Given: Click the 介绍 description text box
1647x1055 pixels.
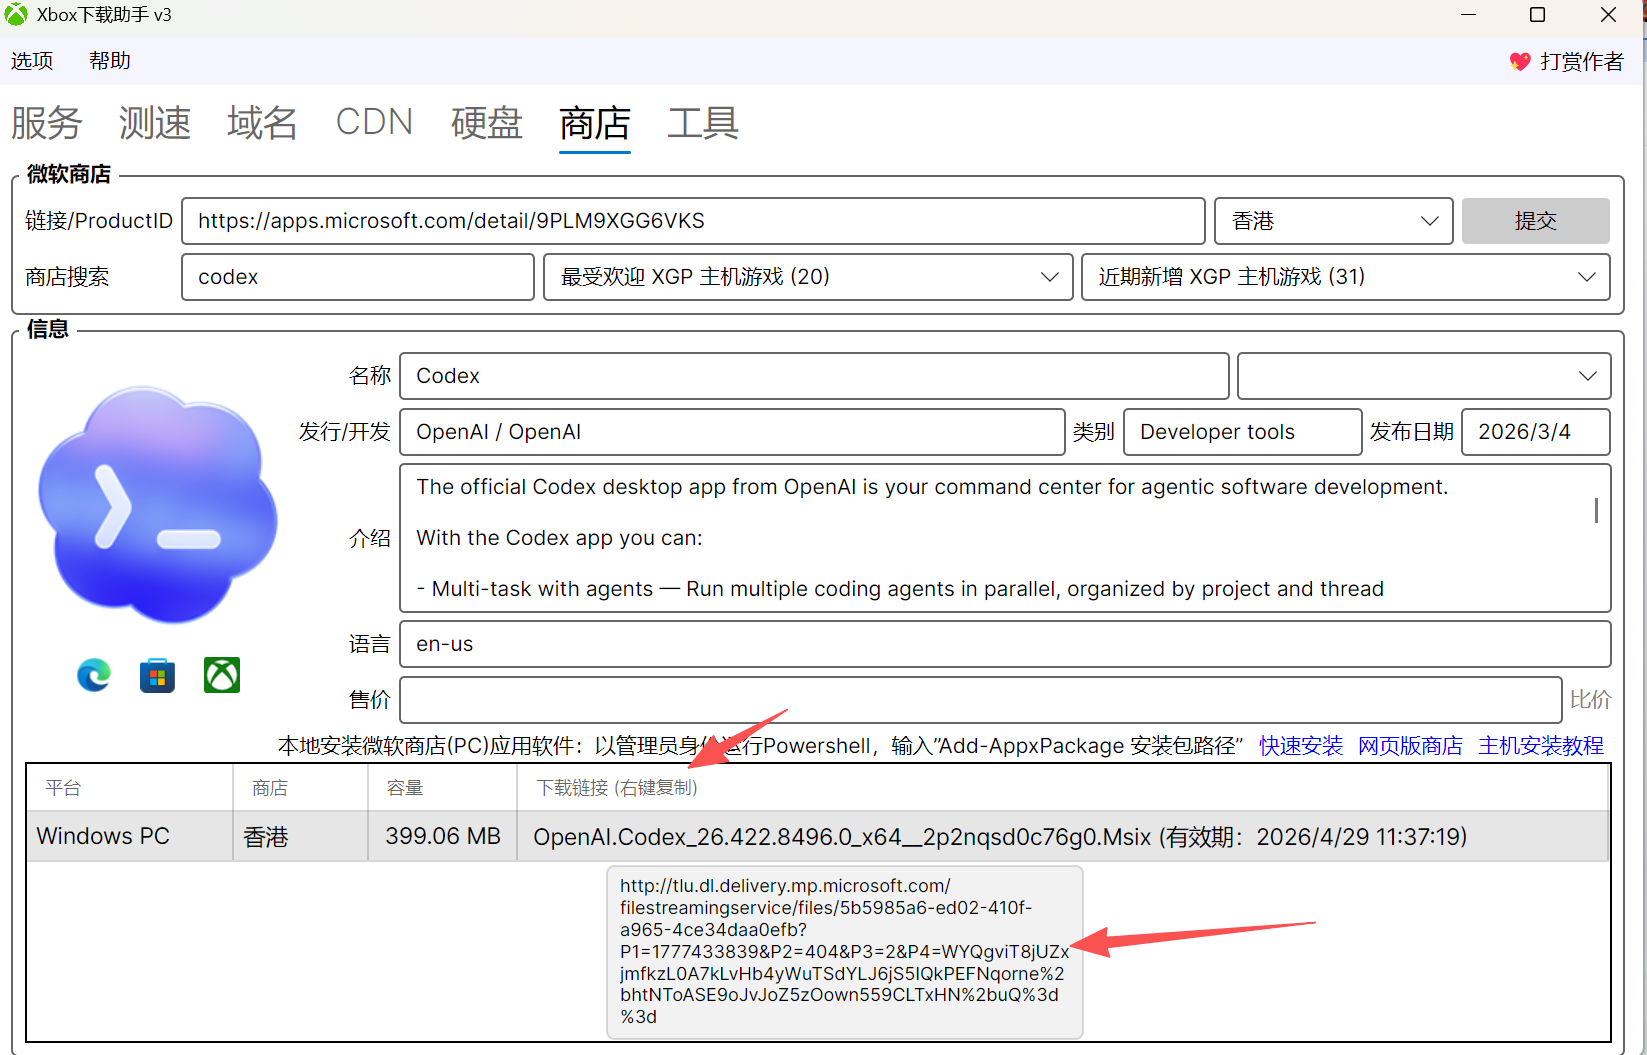Looking at the screenshot, I should pyautogui.click(x=1005, y=538).
